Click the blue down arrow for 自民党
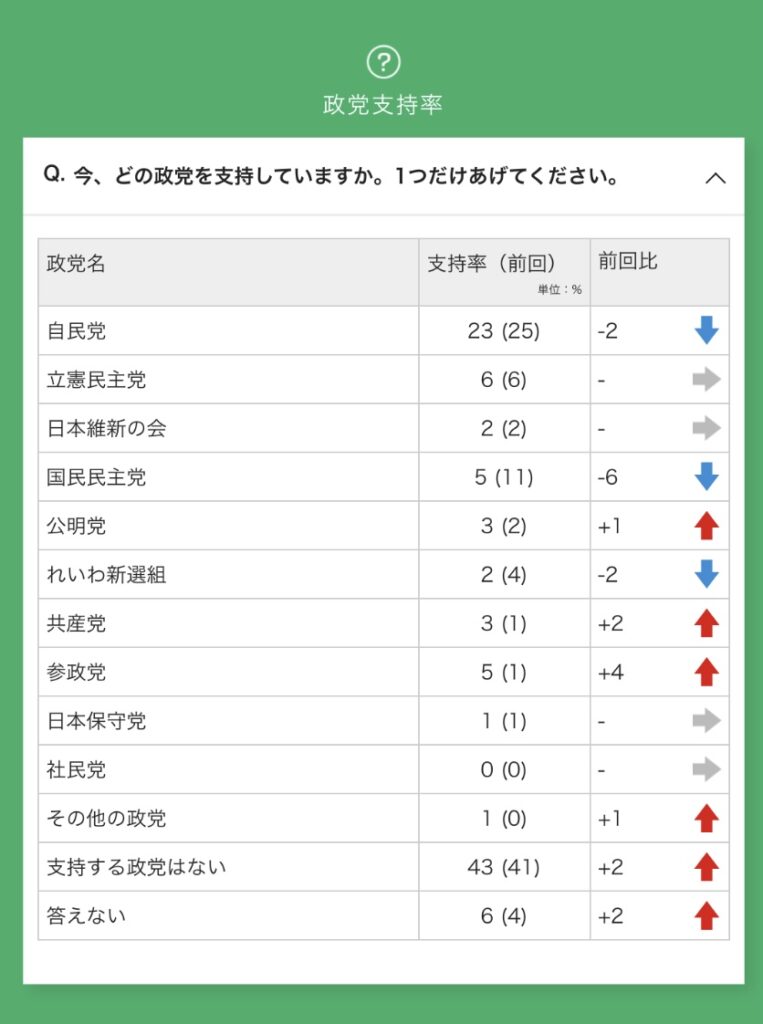This screenshot has height=1024, width=763. point(707,330)
